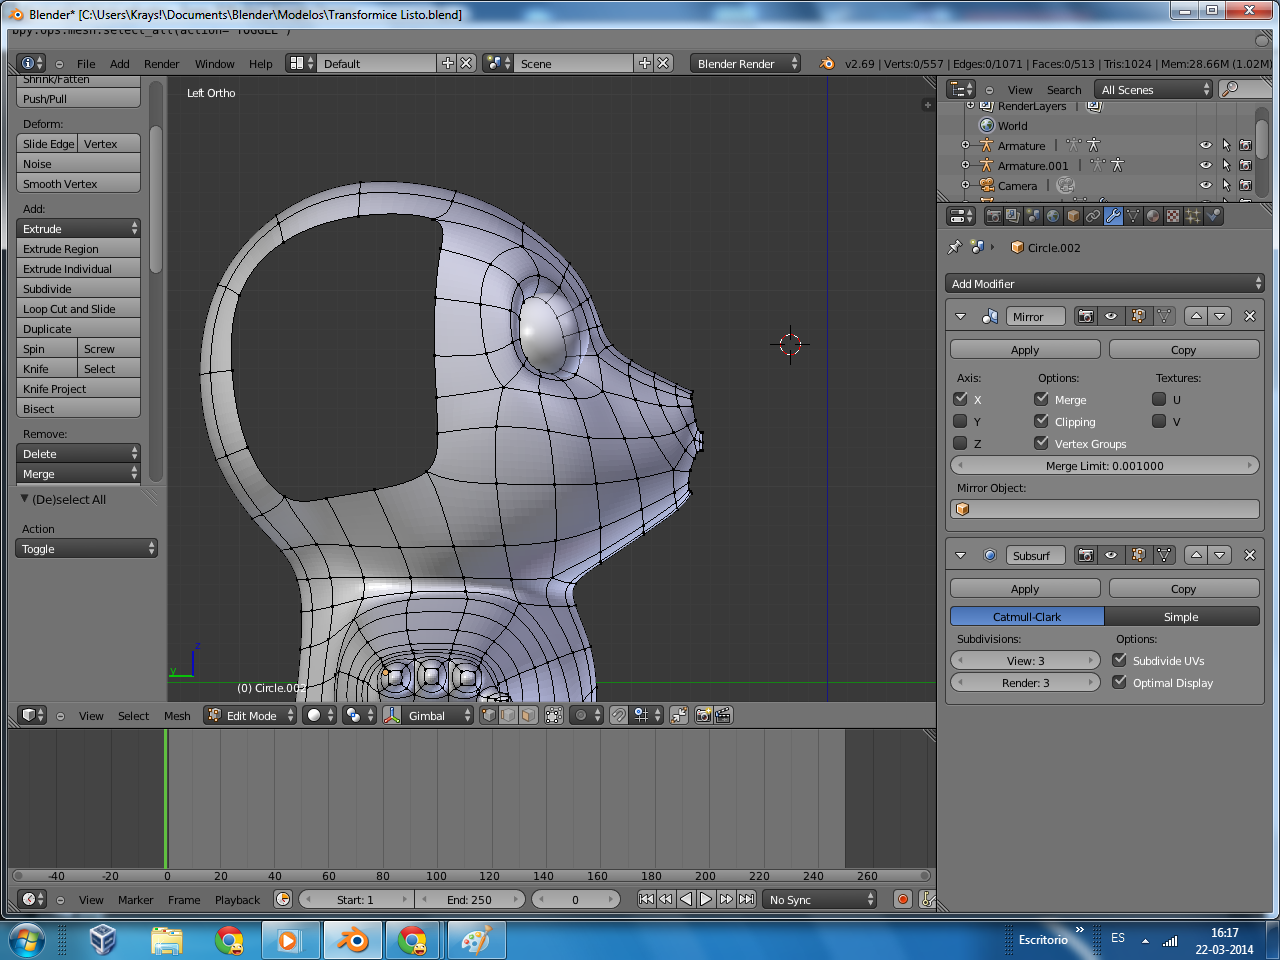Collapse the Mirror modifier panel
This screenshot has width=1280, height=960.
[961, 316]
